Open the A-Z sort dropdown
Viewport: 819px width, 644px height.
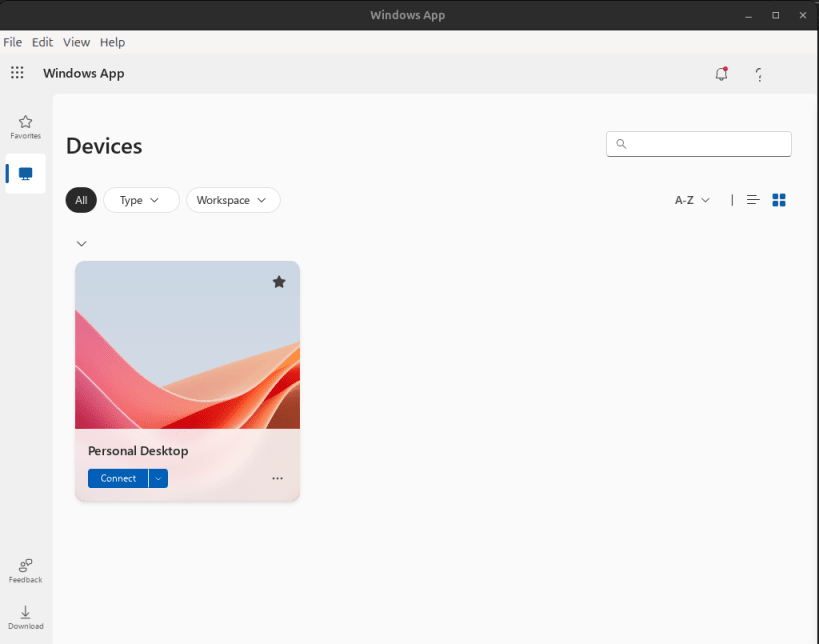click(692, 200)
